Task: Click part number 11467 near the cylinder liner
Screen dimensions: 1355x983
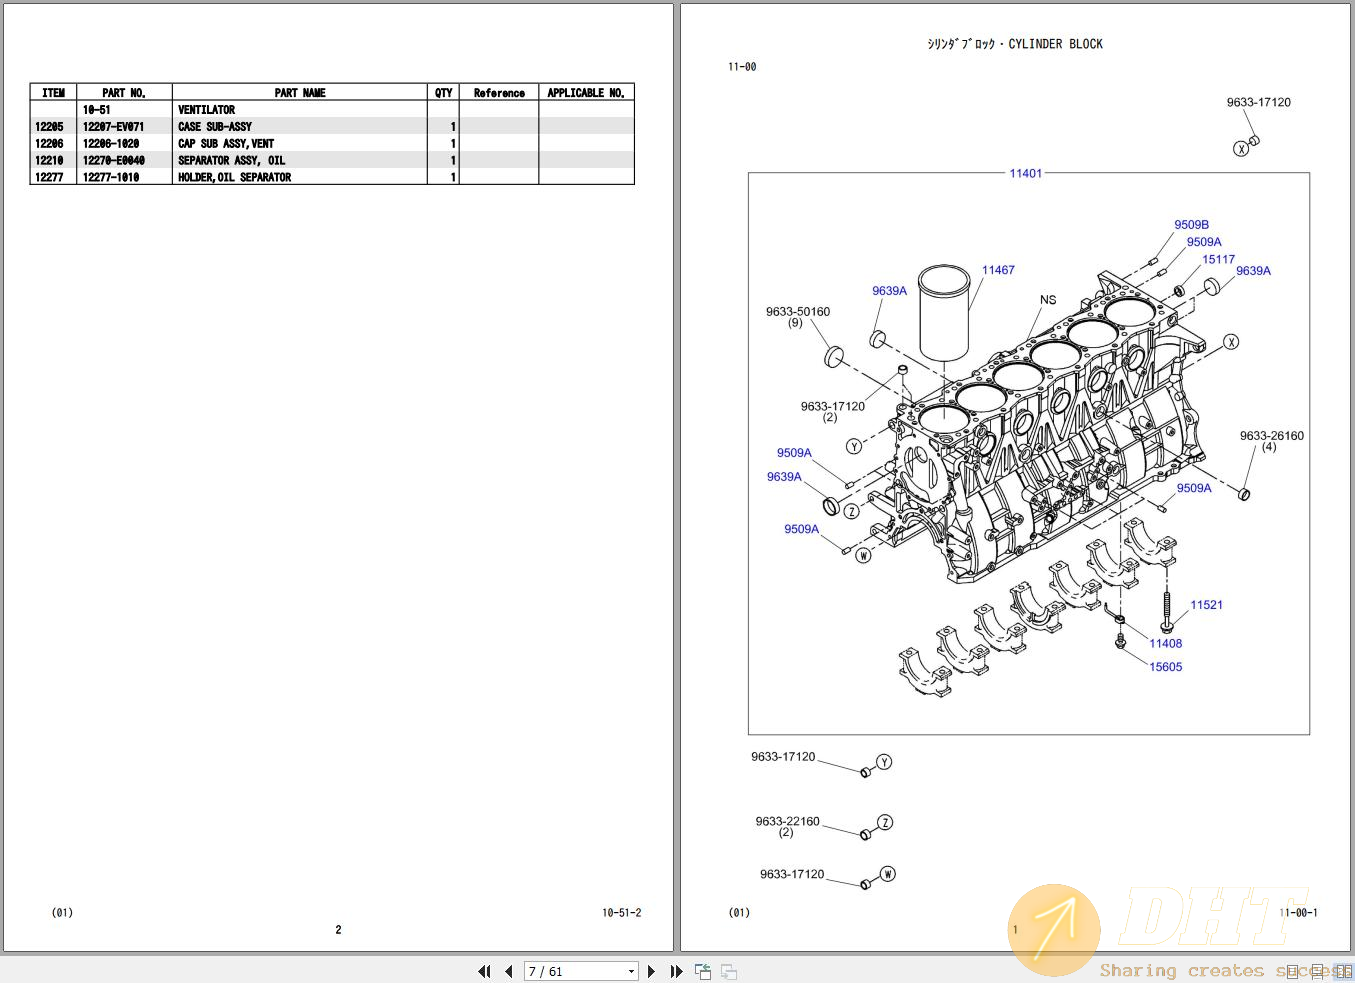Action: 998,270
